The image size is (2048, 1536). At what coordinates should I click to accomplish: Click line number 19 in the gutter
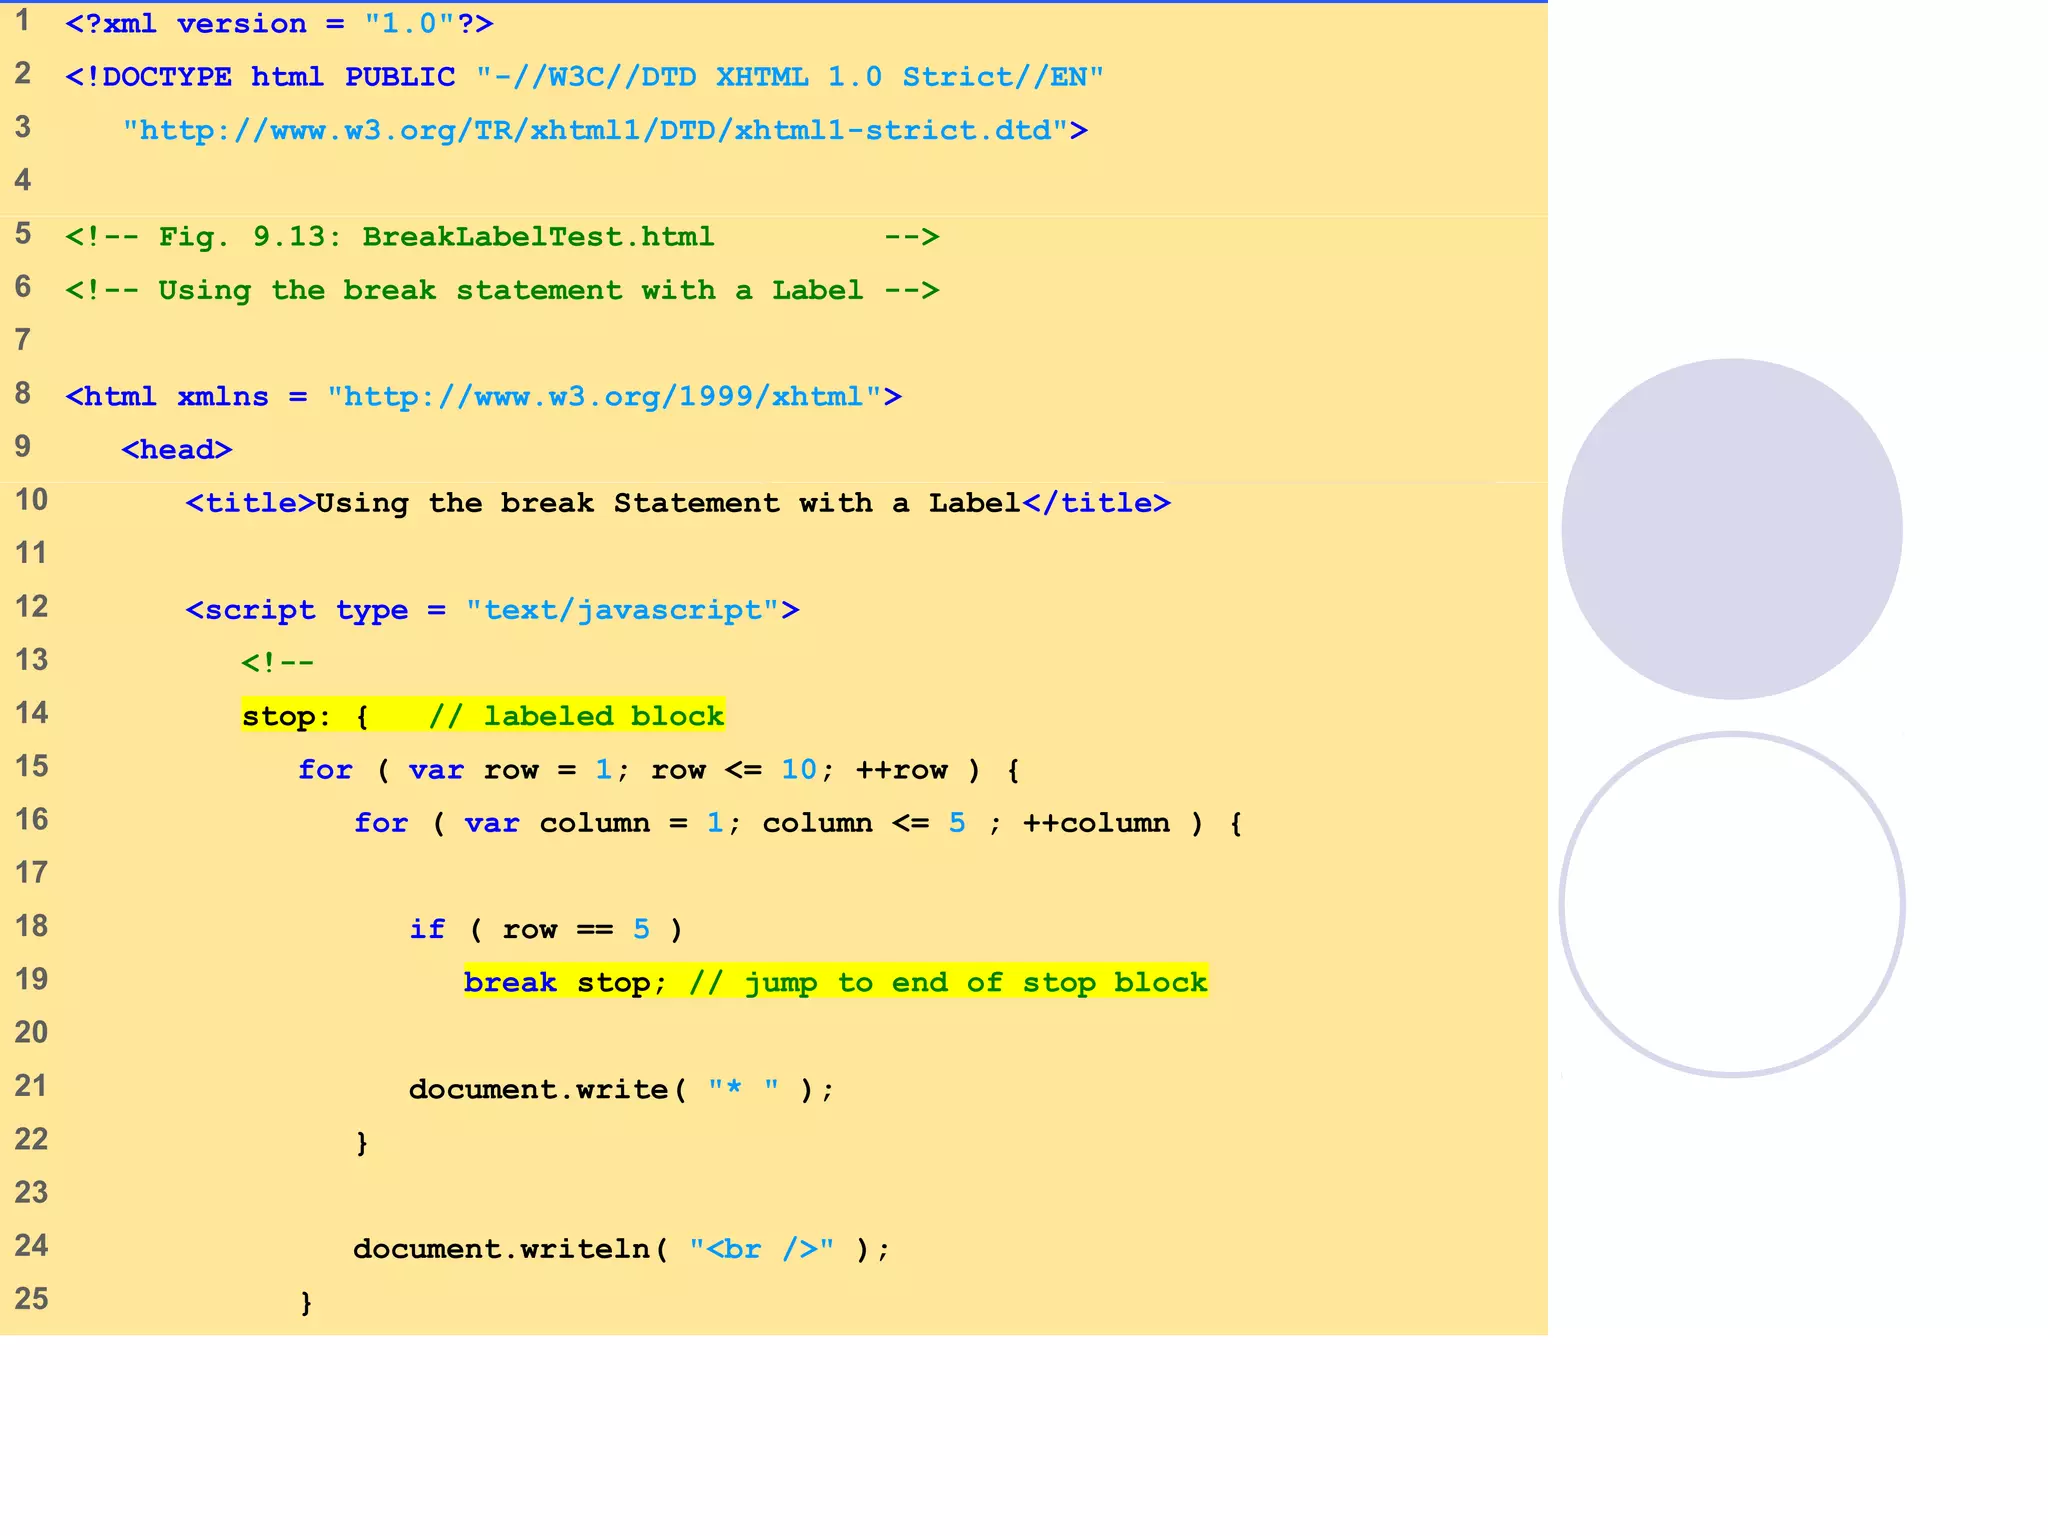[x=32, y=979]
